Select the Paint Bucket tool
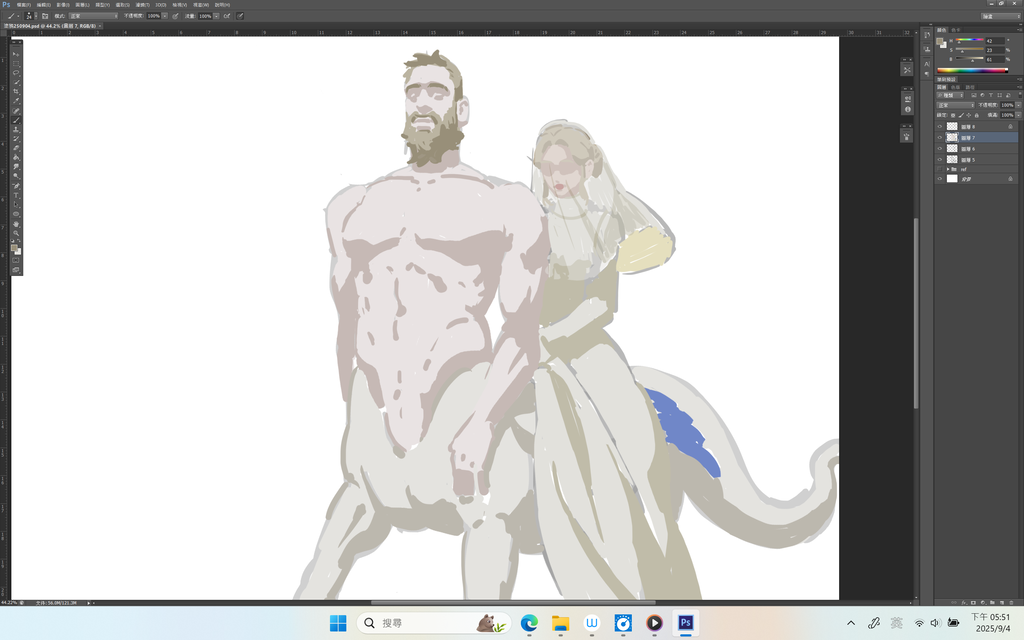Viewport: 1024px width, 640px height. tap(16, 157)
